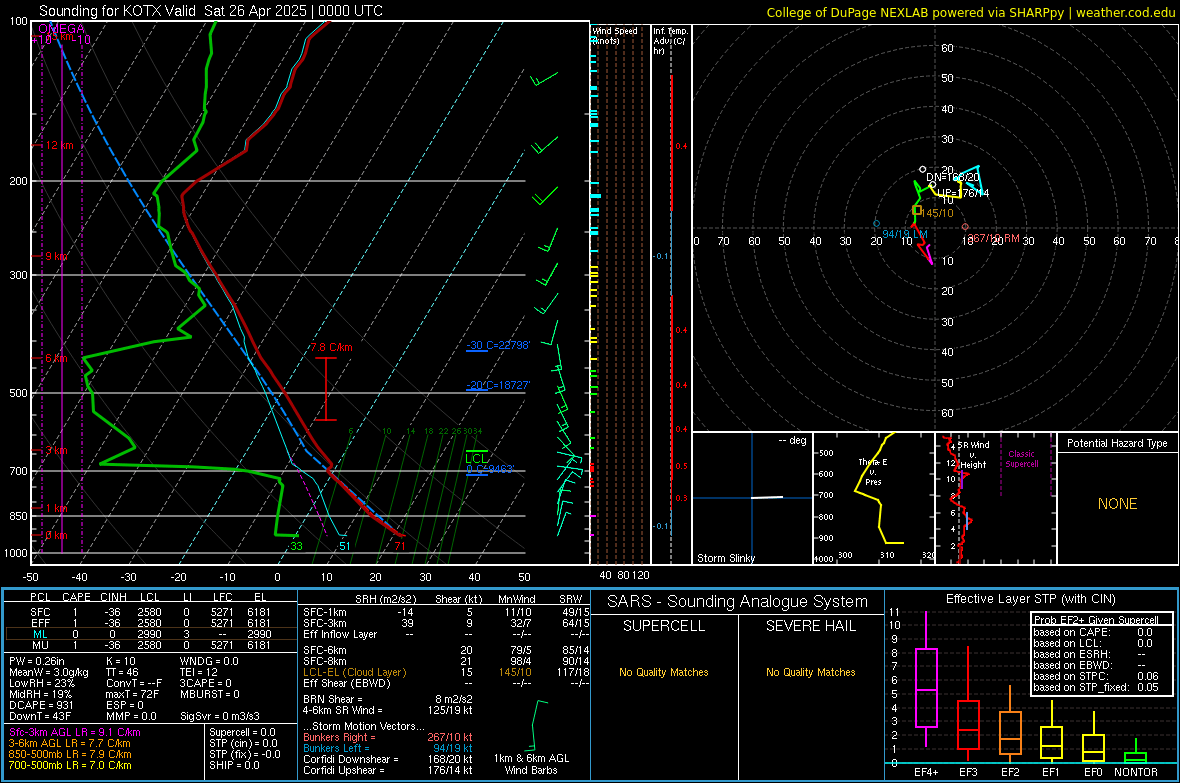Click the surface dewpoint value 33
The height and width of the screenshot is (783, 1180).
(297, 546)
